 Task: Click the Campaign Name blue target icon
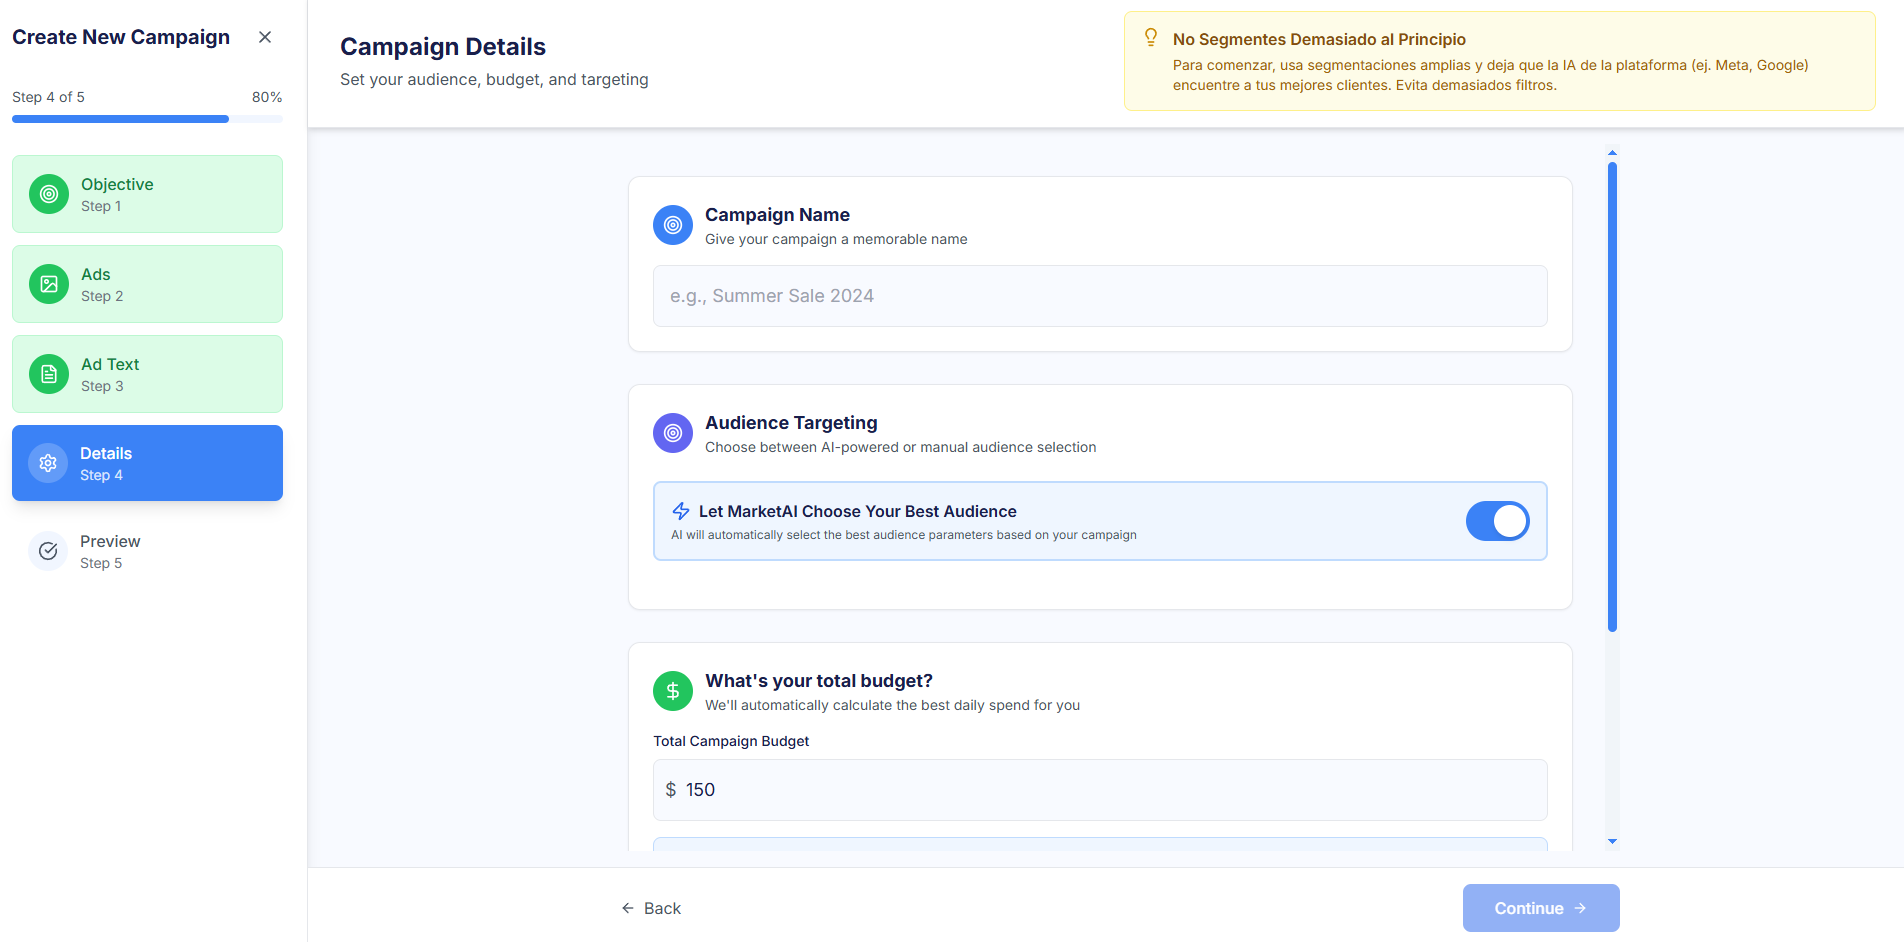[673, 225]
